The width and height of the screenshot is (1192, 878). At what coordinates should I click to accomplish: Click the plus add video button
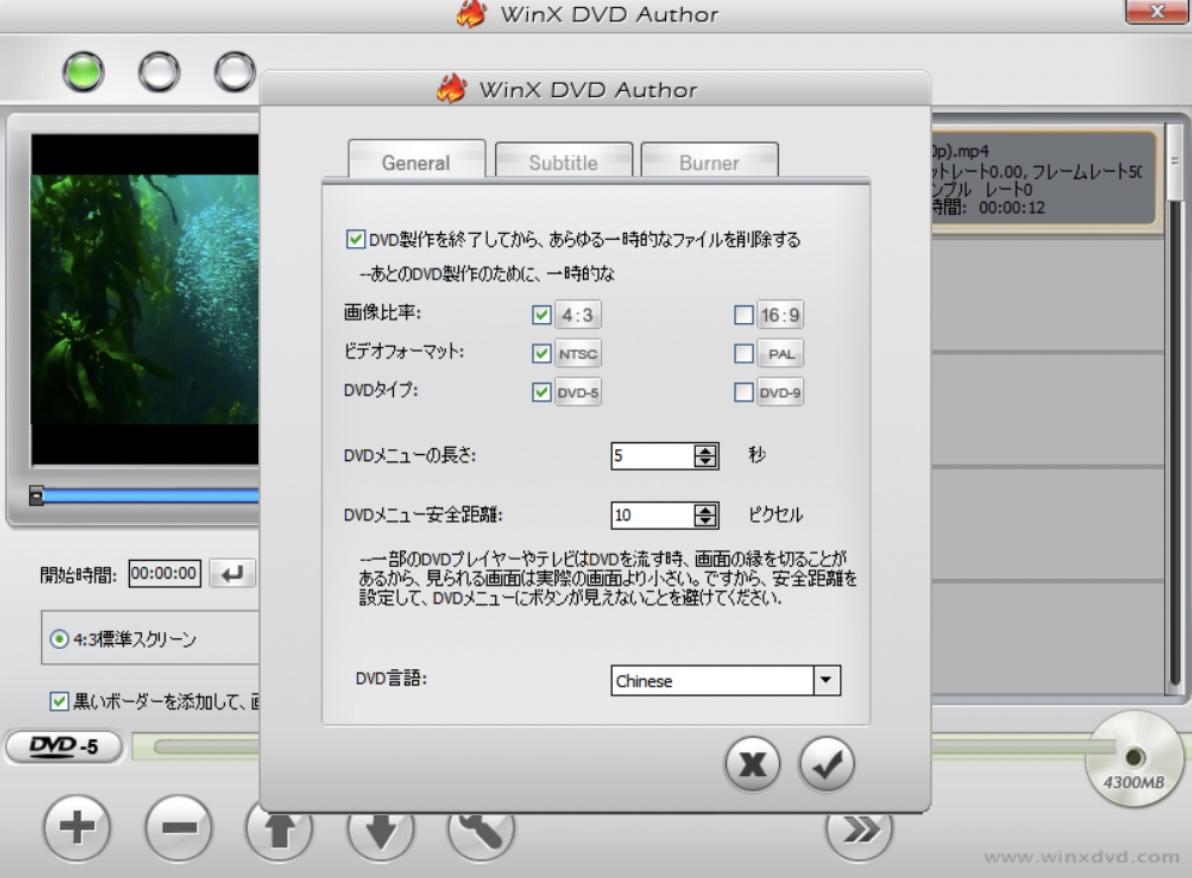pos(77,827)
